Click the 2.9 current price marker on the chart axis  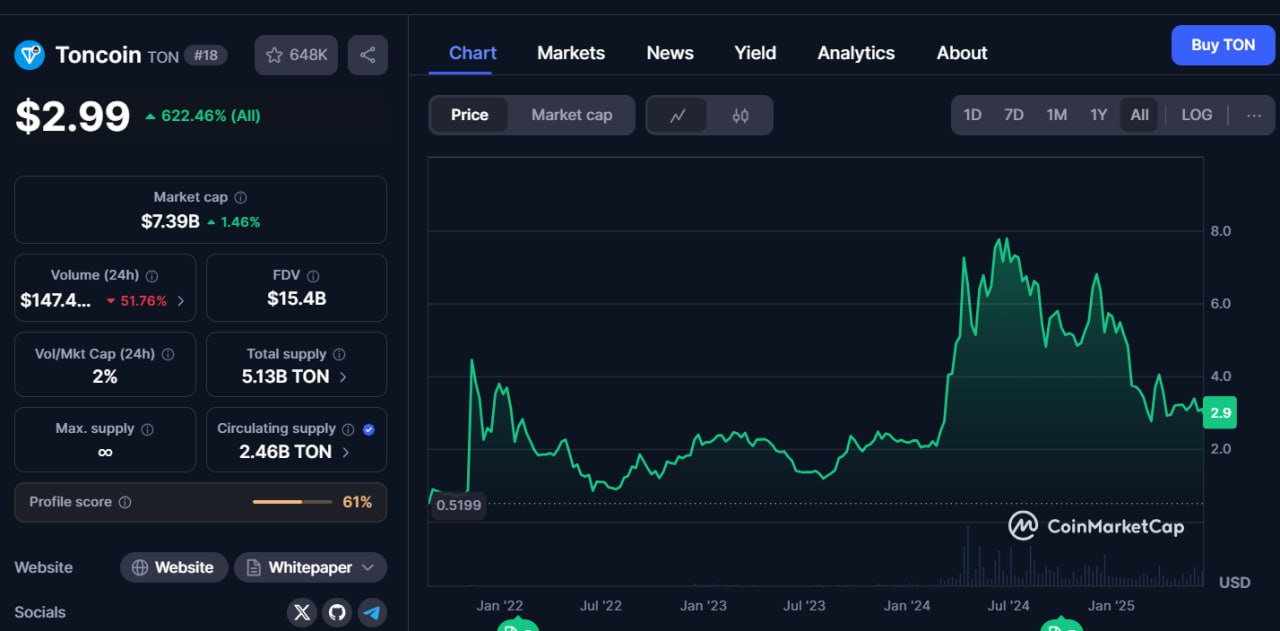[1220, 412]
